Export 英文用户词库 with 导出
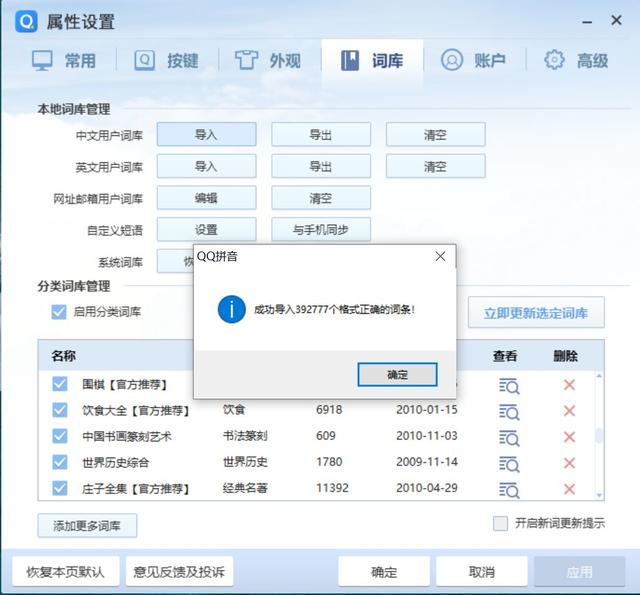 click(321, 166)
